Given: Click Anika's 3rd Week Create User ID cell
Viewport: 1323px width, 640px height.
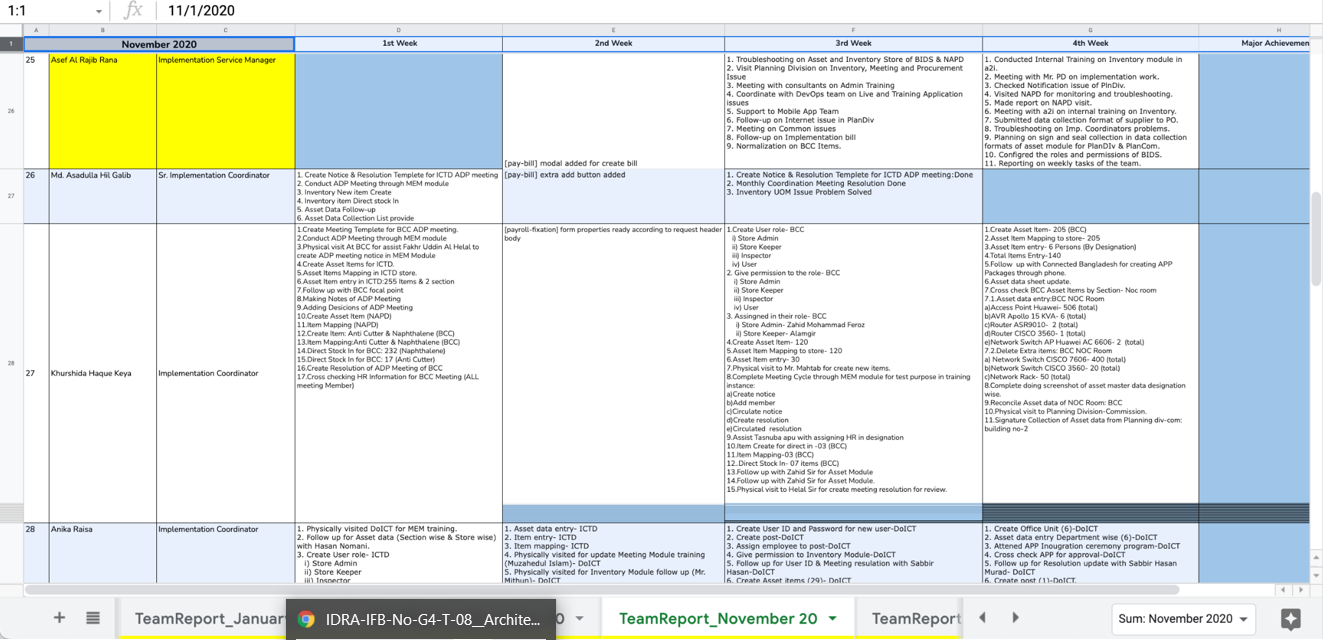Looking at the screenshot, I should coord(853,552).
